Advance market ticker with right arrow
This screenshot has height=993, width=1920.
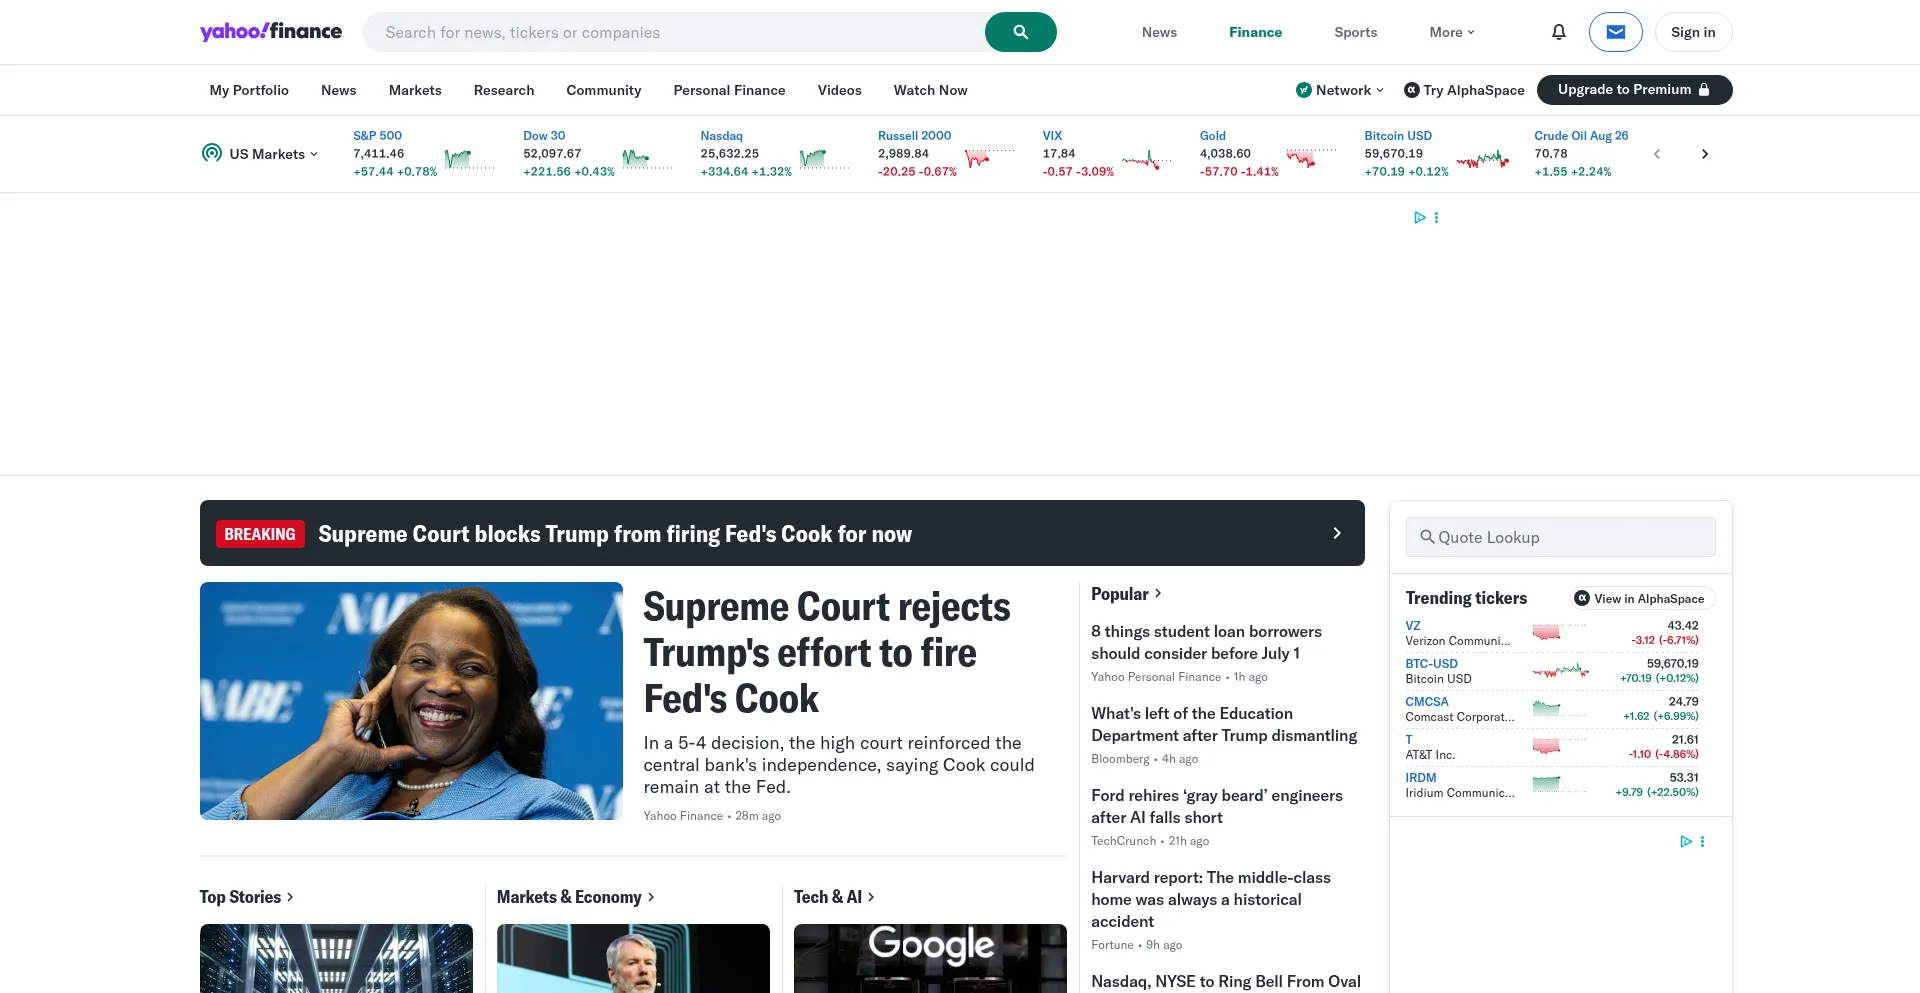(x=1705, y=154)
